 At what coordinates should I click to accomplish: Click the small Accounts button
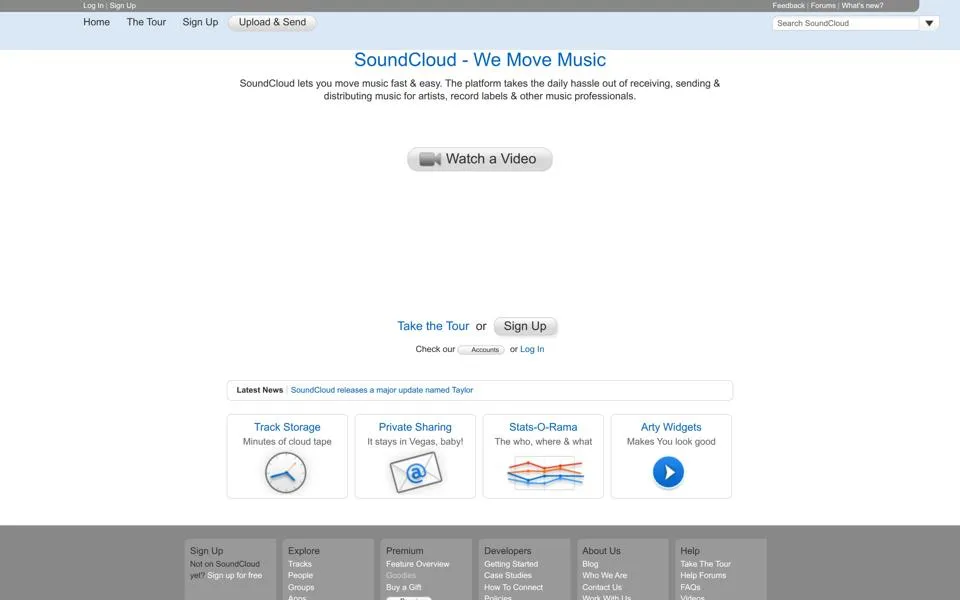tap(481, 350)
